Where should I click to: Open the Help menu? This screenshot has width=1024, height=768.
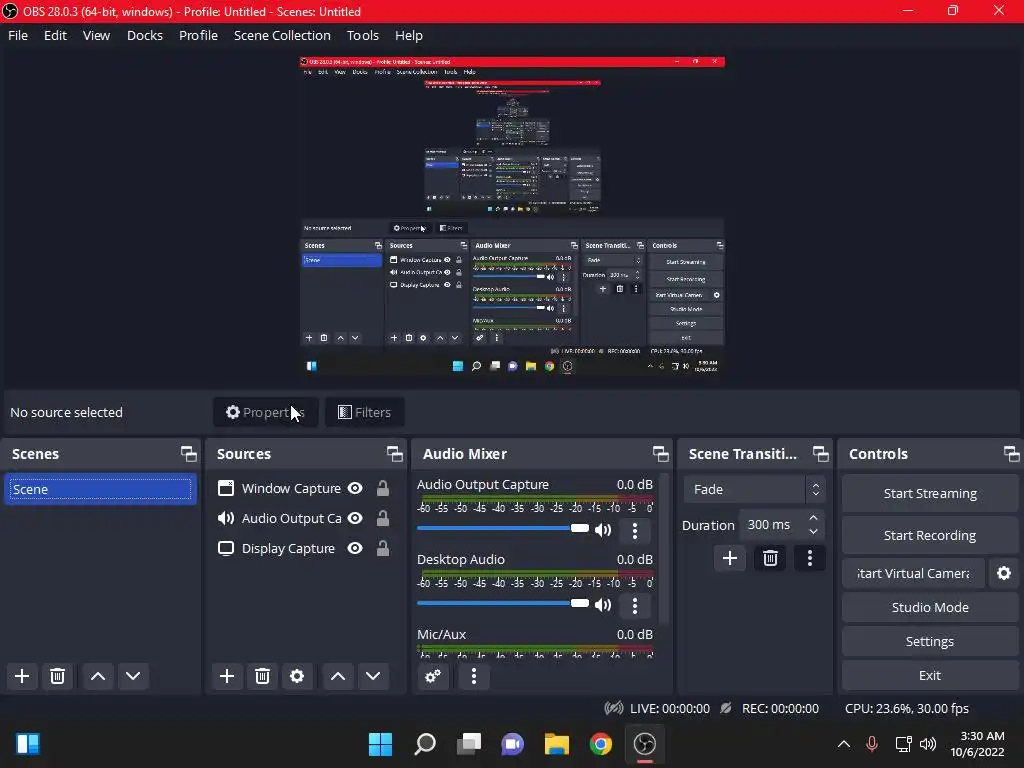click(x=409, y=35)
